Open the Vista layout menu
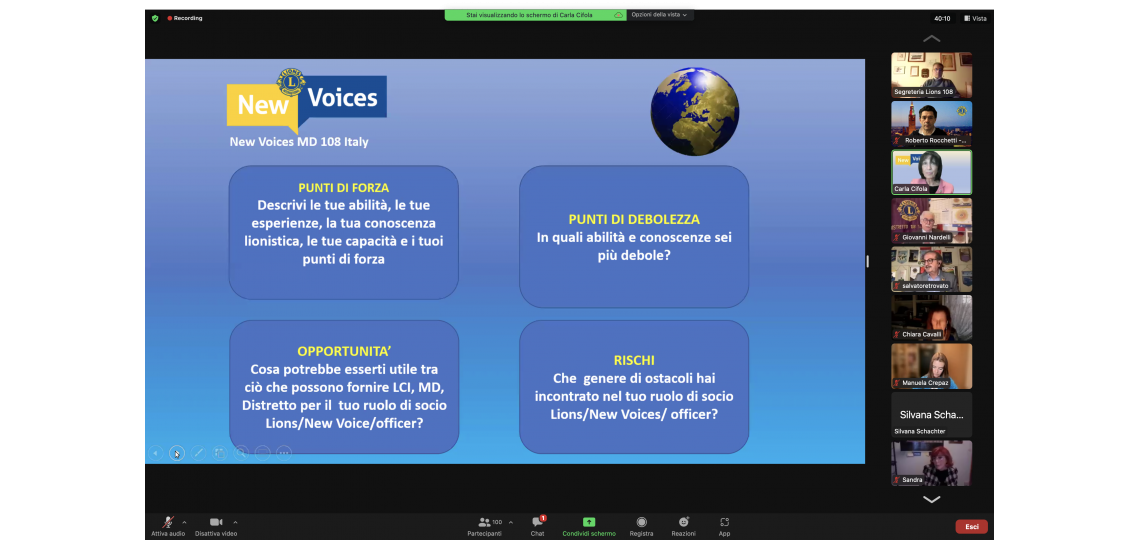The height and width of the screenshot is (540, 1140). point(975,18)
